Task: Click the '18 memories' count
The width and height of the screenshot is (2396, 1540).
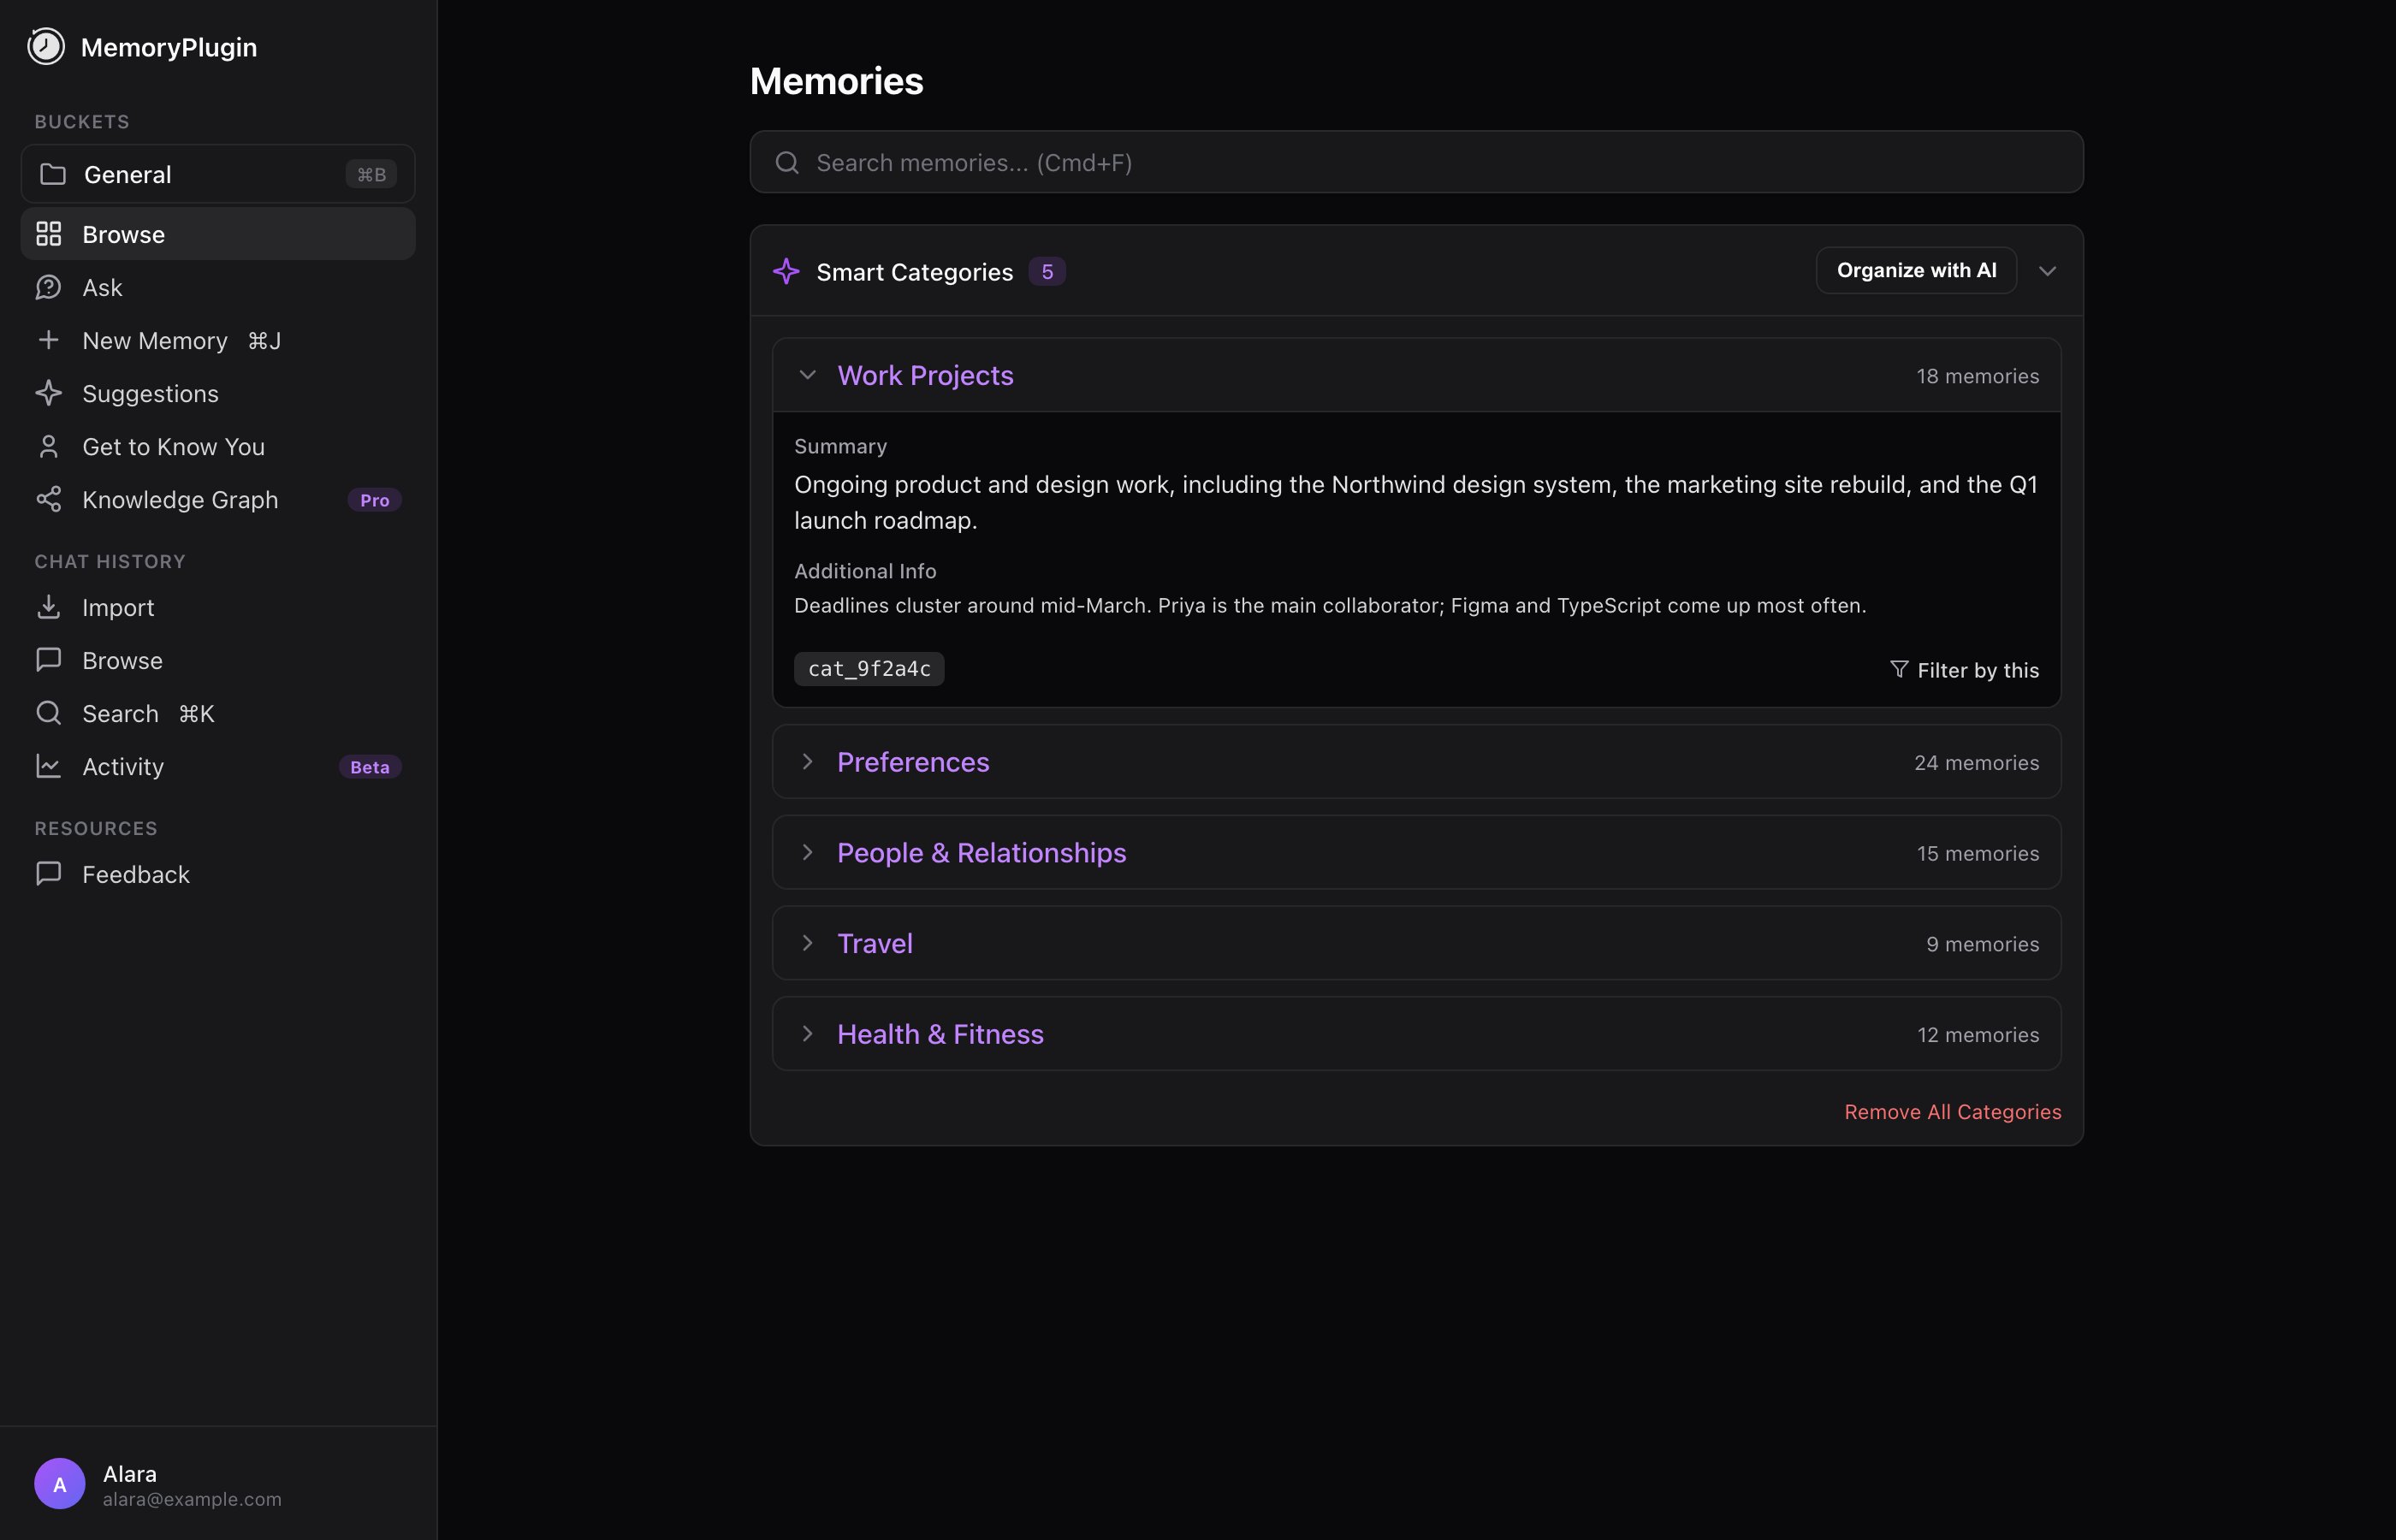Action: (1977, 376)
